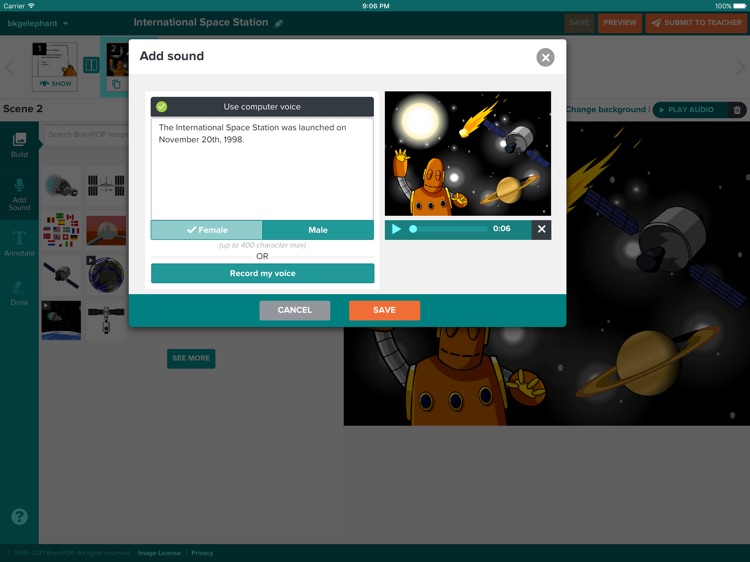Pick the space telescope image thumbnail
The width and height of the screenshot is (750, 562).
(61, 186)
